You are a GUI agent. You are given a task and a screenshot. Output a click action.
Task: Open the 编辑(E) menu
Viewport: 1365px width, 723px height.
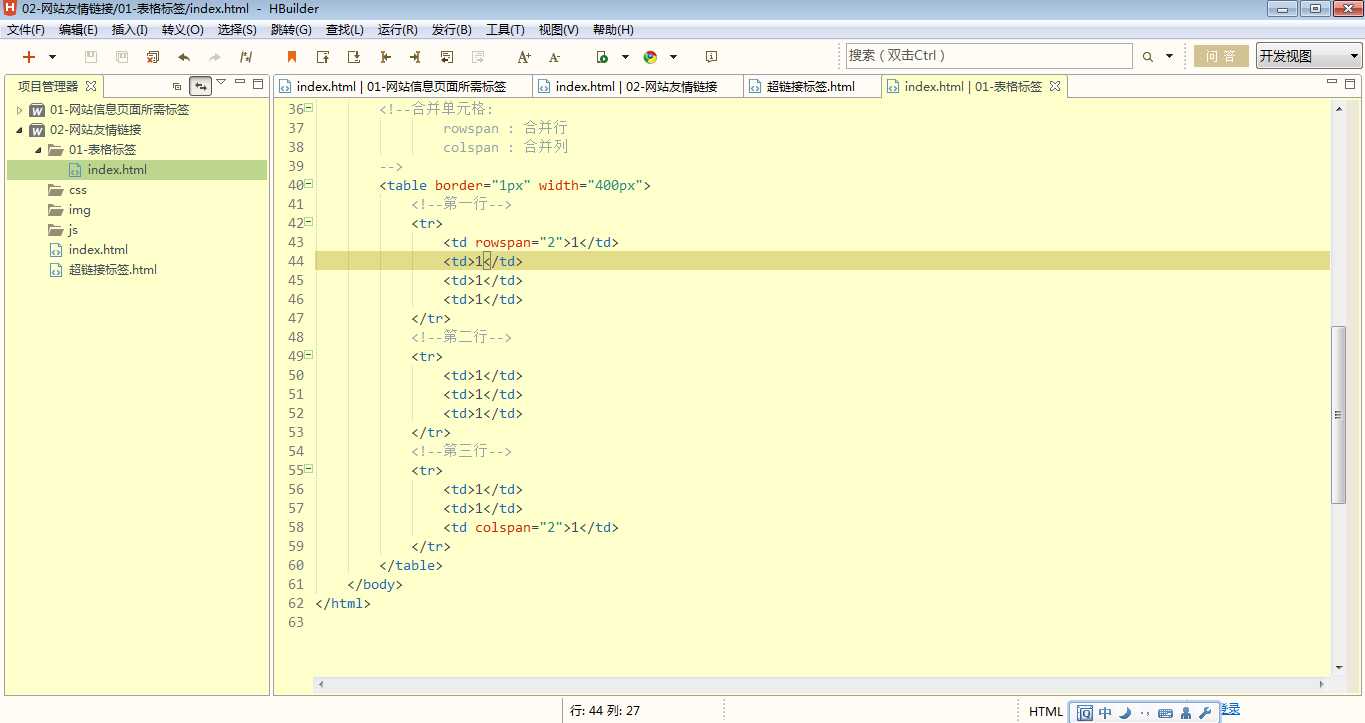(78, 30)
